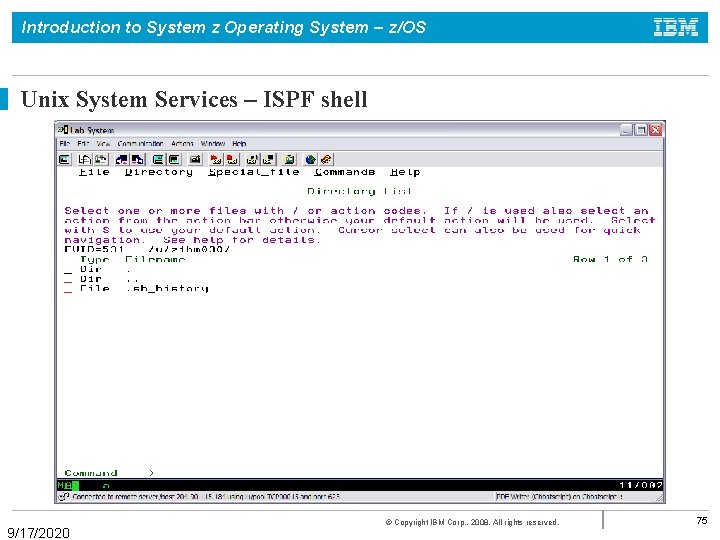Viewport: 720px width, 540px height.
Task: Click the Copy toolbar icon
Action: click(84, 159)
